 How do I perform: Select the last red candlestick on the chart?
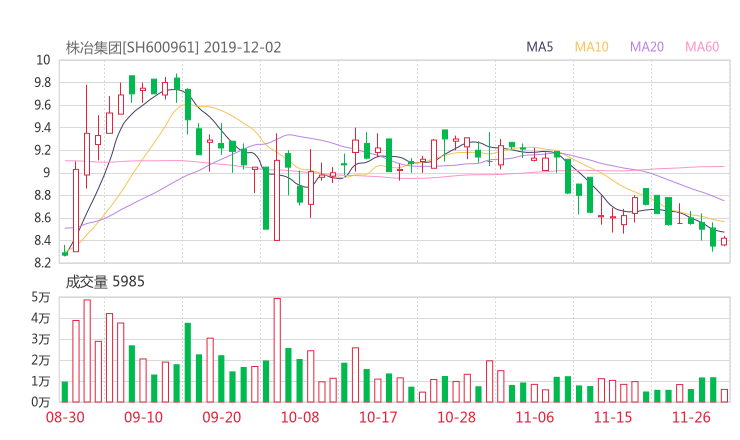[x=724, y=241]
